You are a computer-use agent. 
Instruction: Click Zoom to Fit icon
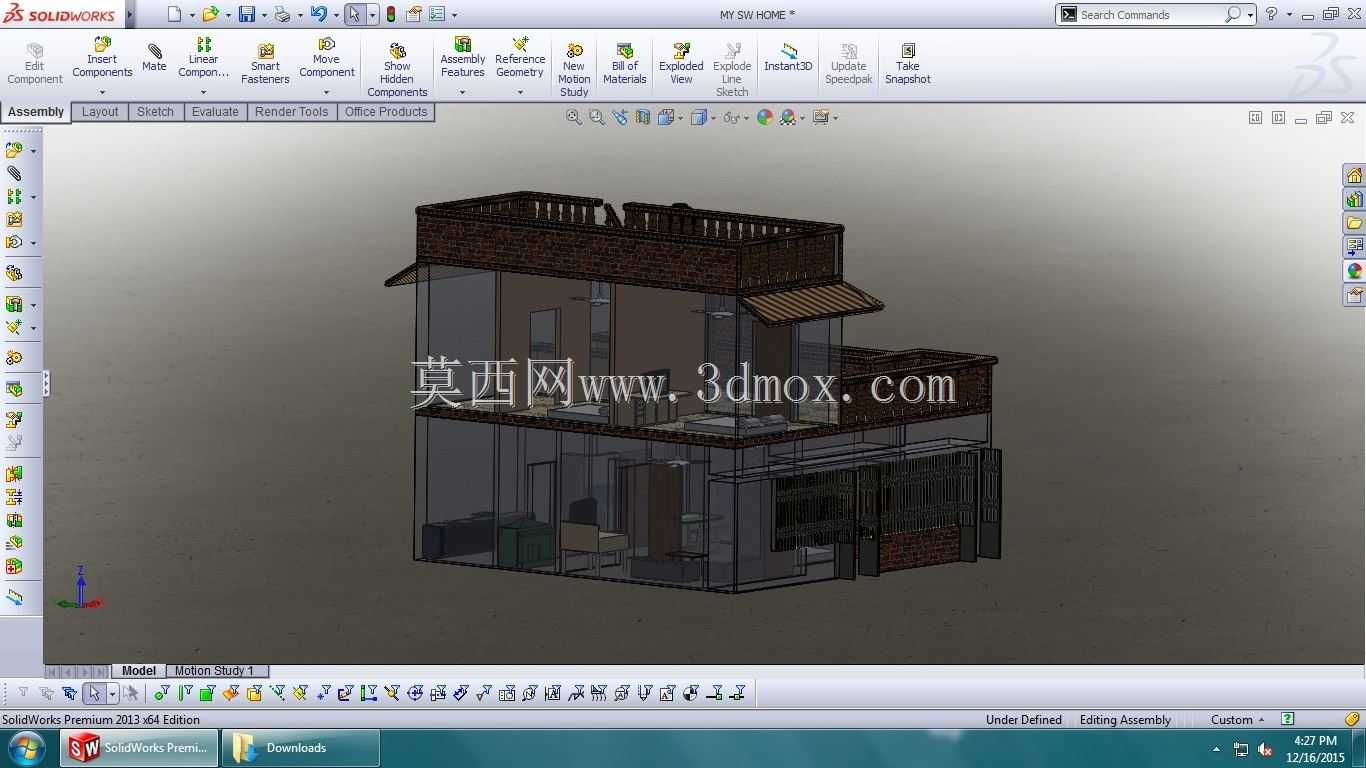point(574,117)
